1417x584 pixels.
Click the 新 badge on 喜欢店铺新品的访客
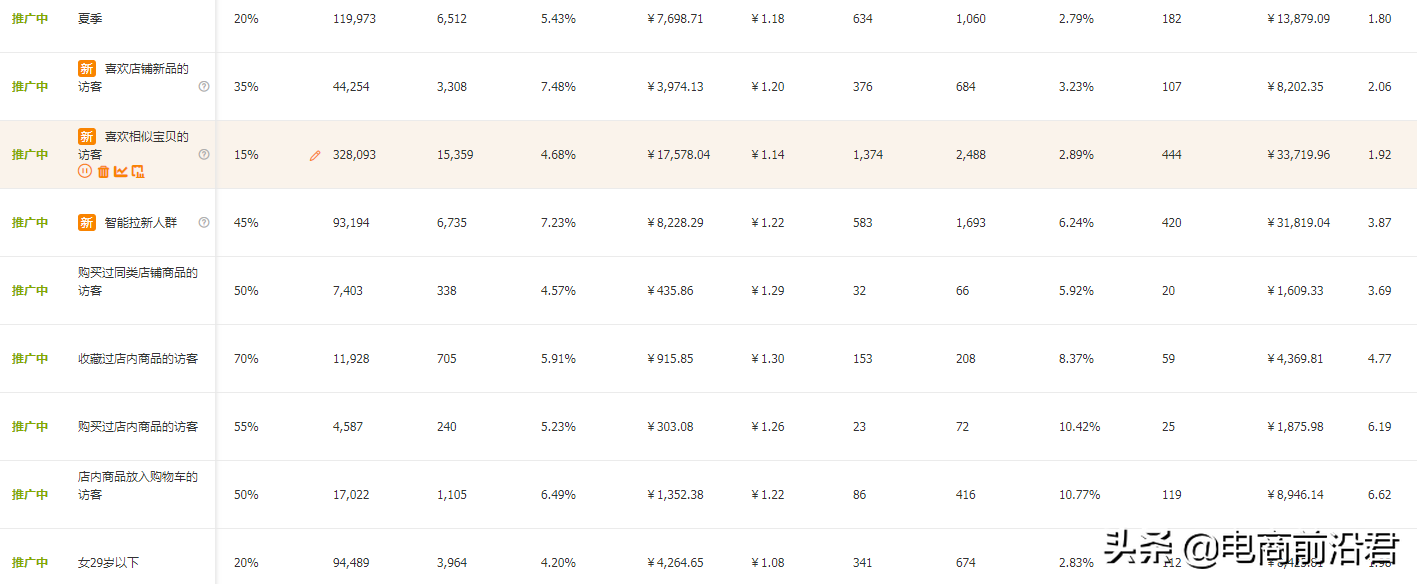click(x=87, y=69)
